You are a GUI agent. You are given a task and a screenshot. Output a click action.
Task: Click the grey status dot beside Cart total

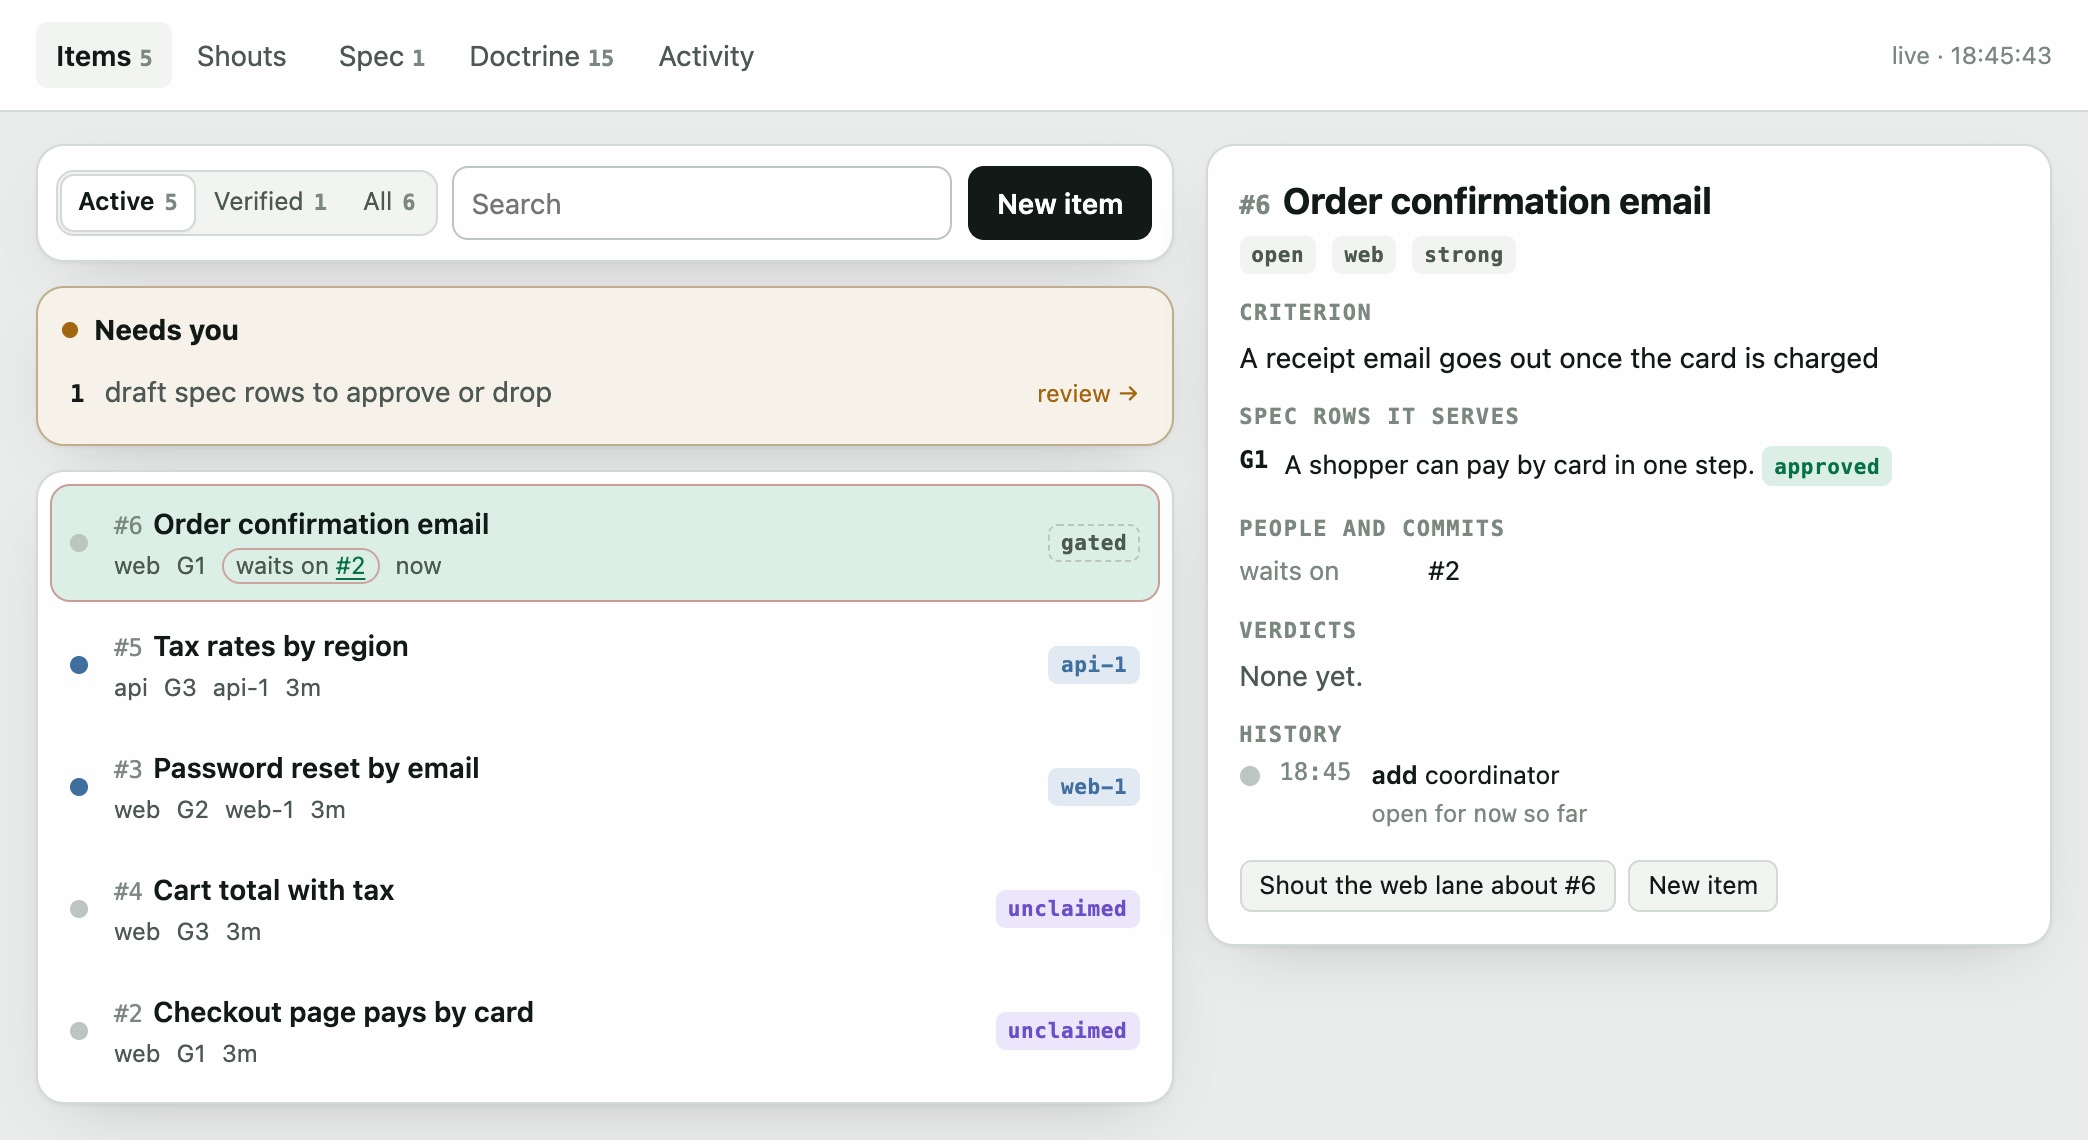(x=79, y=909)
